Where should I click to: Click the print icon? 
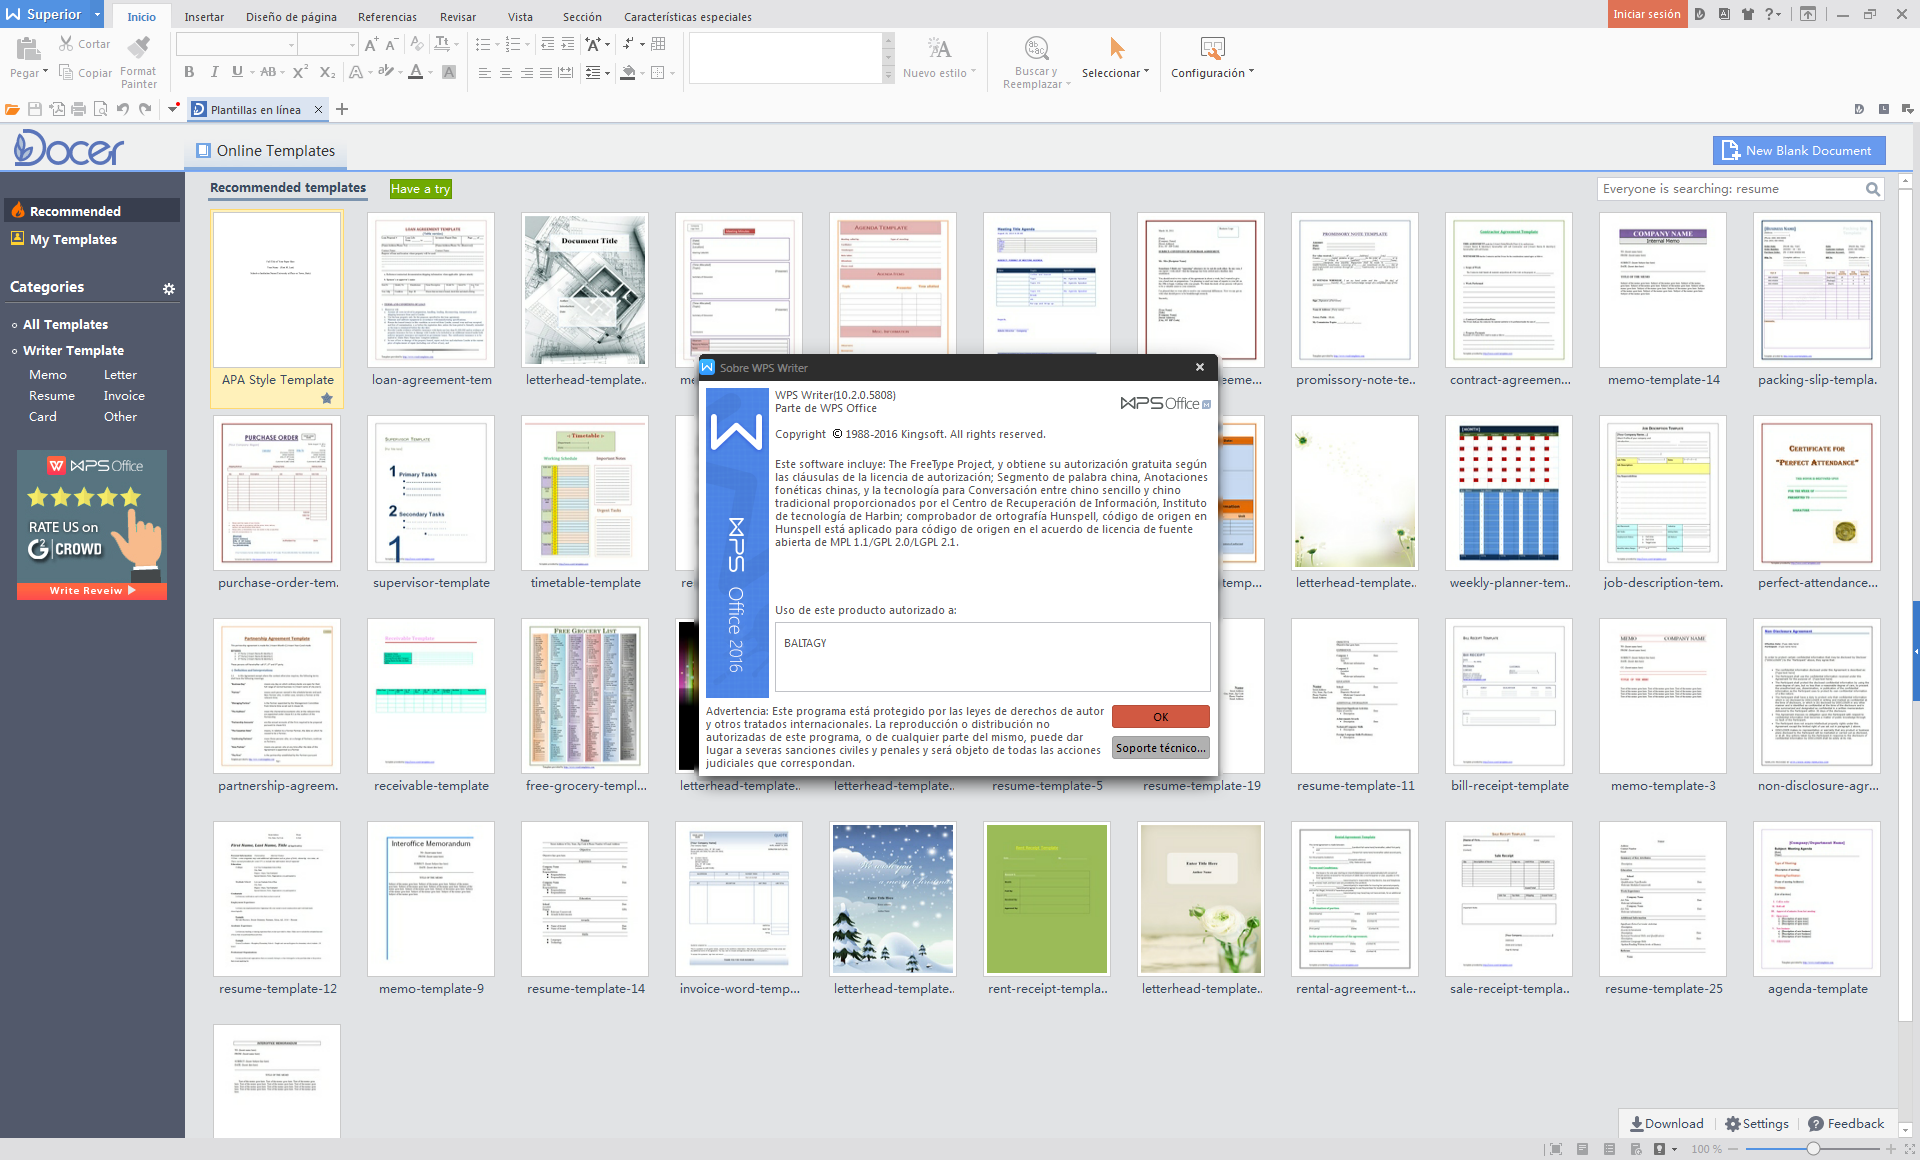(x=78, y=109)
